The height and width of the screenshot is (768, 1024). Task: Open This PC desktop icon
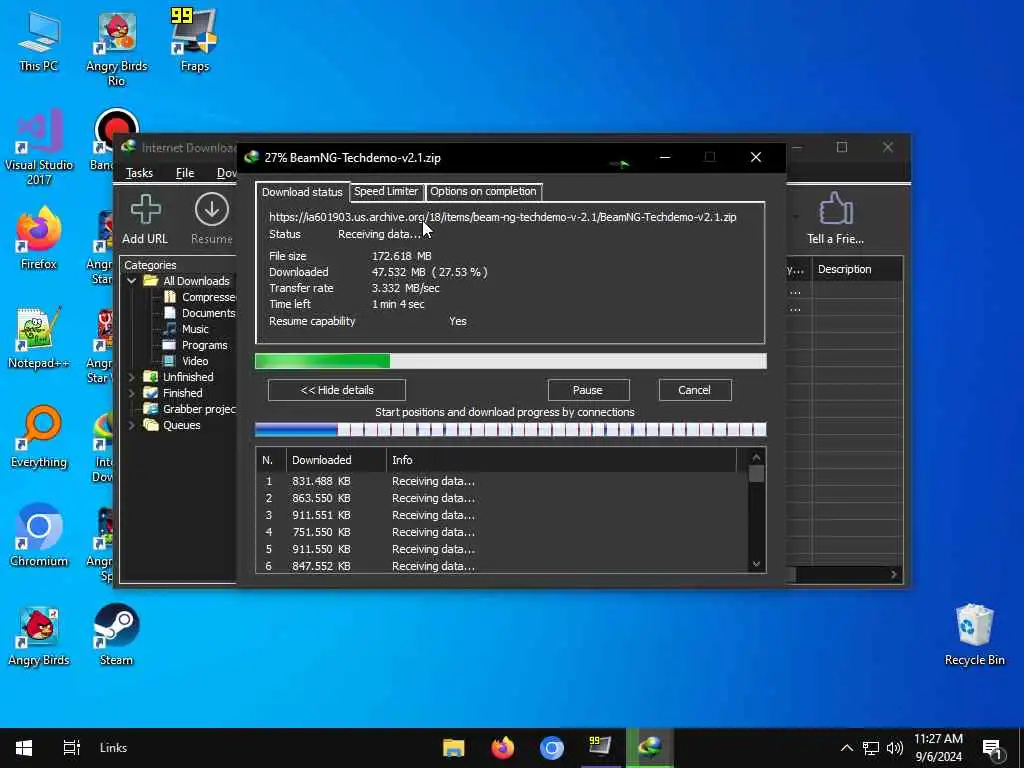click(39, 41)
